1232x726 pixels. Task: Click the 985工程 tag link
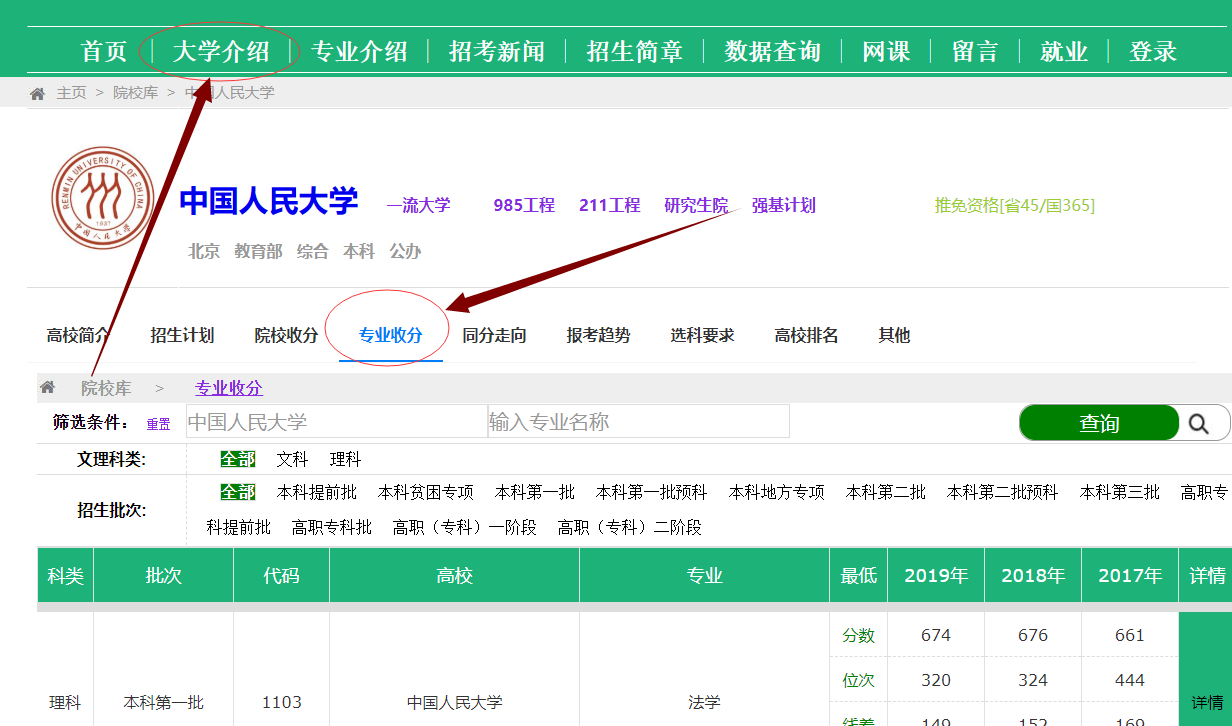pos(523,205)
